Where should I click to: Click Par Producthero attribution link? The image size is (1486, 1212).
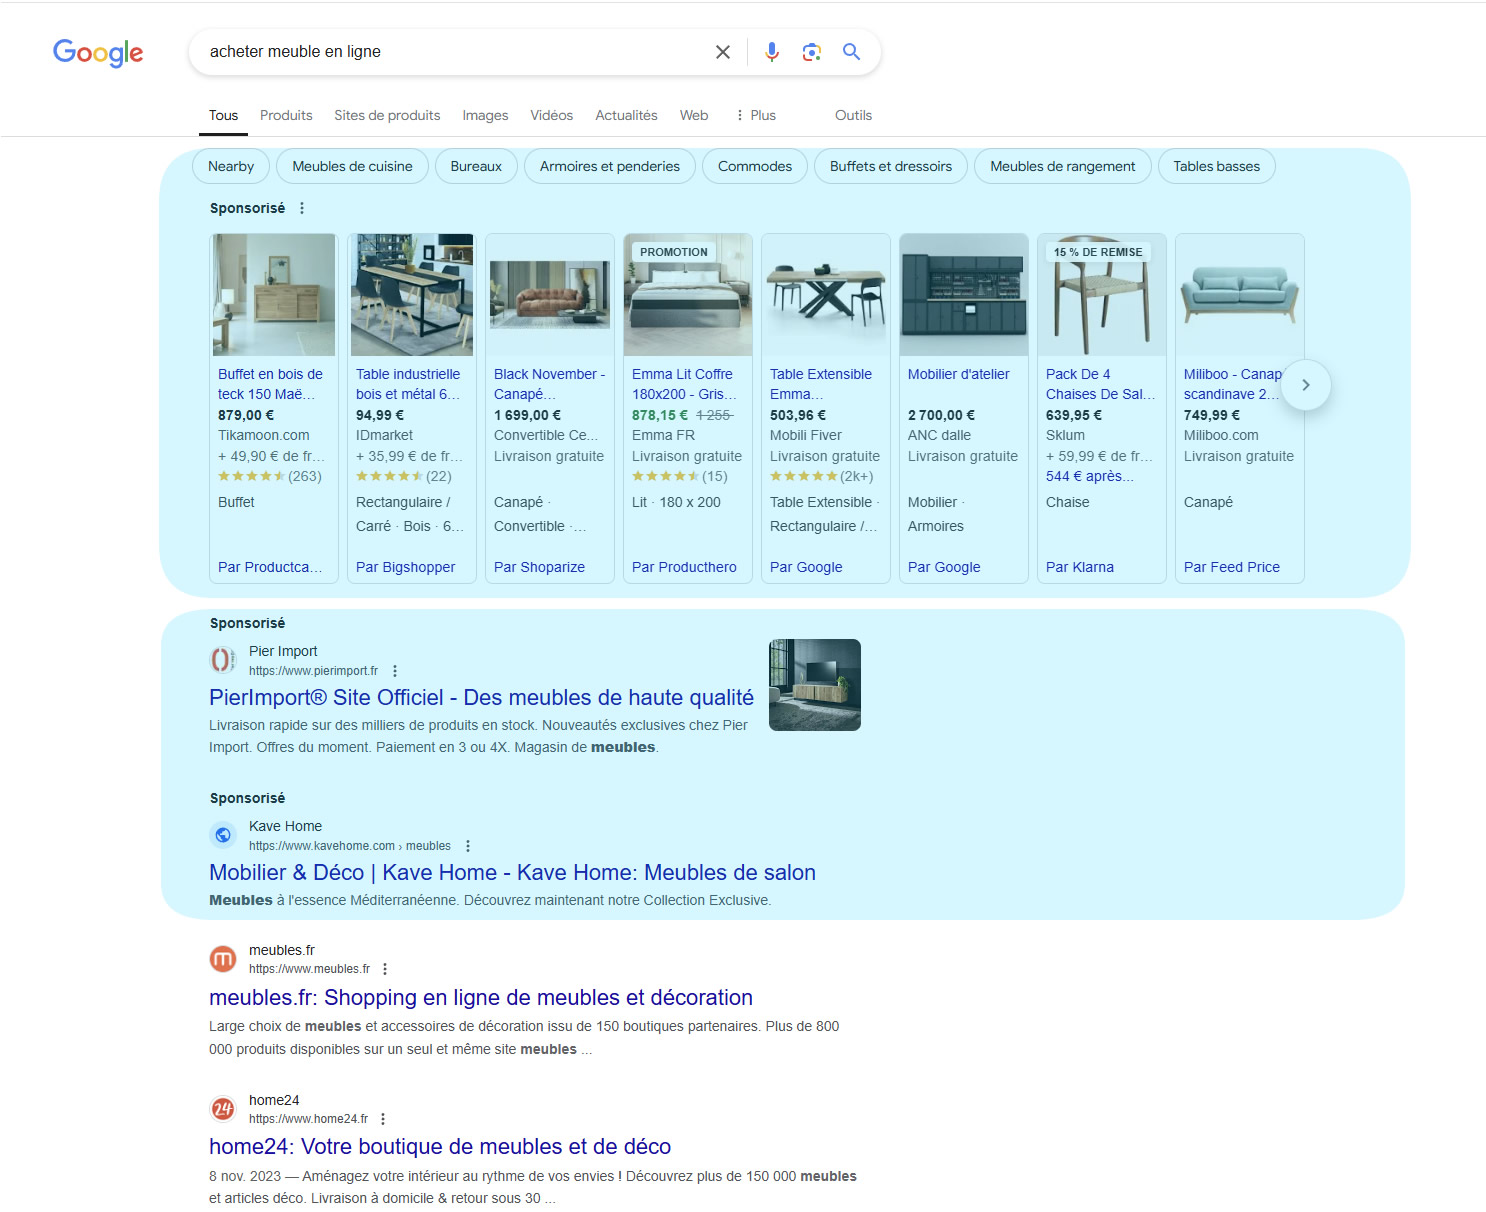[684, 567]
